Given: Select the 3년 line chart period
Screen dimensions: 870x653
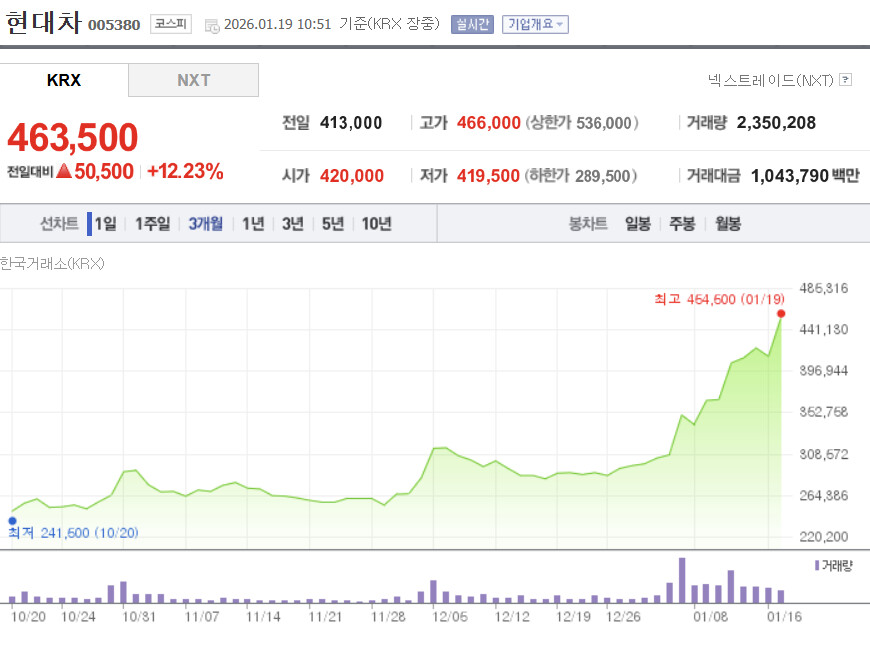Looking at the screenshot, I should 293,224.
